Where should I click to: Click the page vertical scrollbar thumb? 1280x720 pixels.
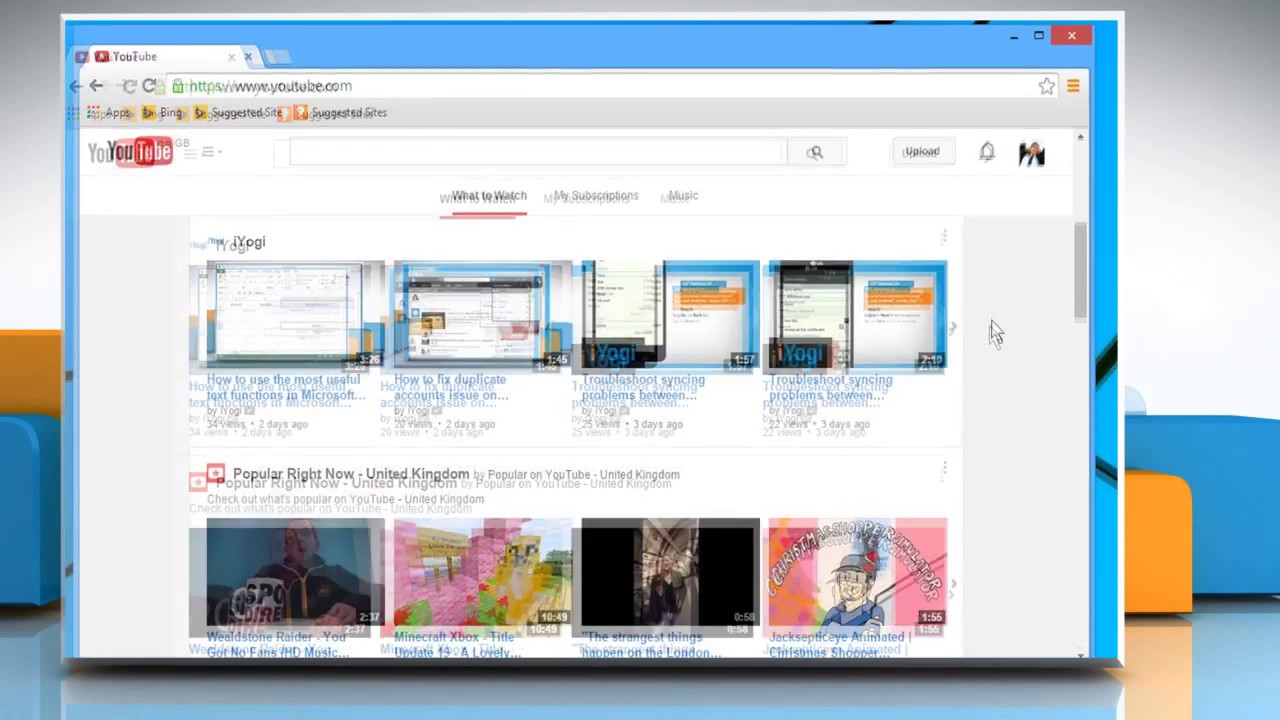click(1081, 271)
